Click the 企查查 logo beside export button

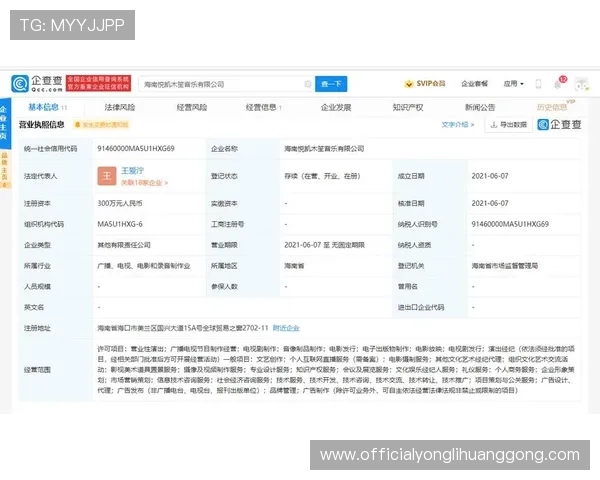(559, 124)
